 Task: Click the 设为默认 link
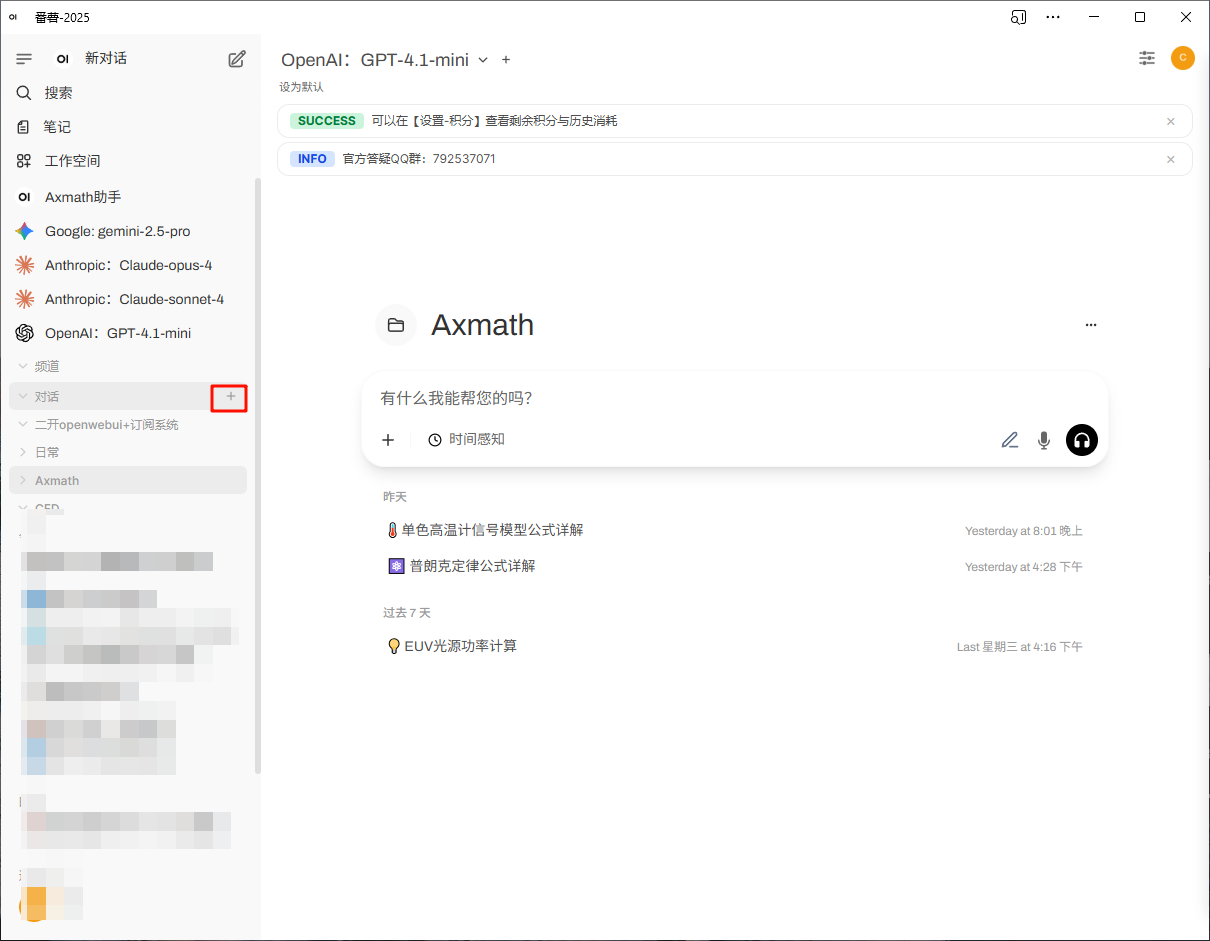(301, 87)
